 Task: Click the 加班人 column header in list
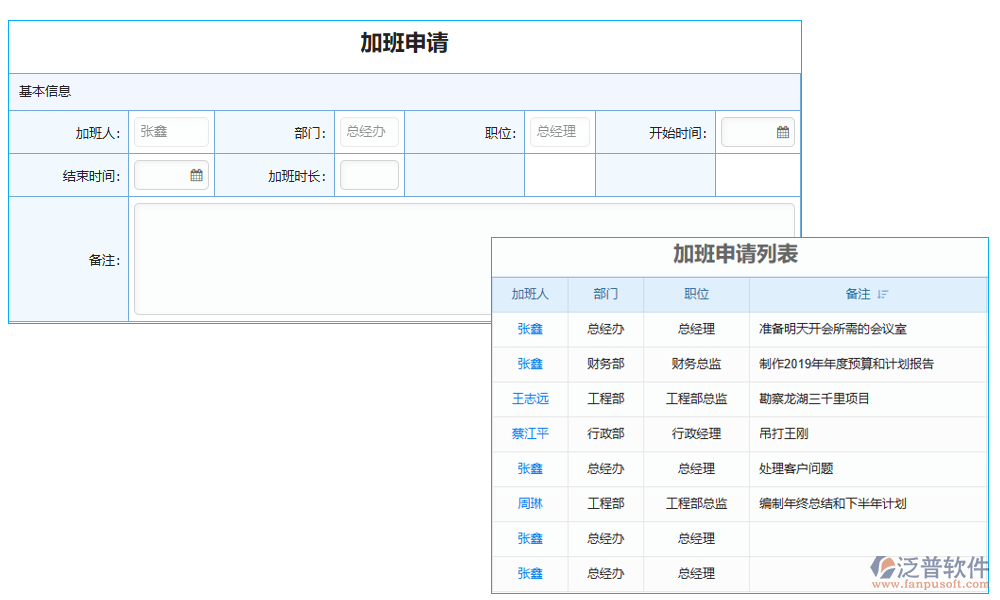(x=530, y=294)
